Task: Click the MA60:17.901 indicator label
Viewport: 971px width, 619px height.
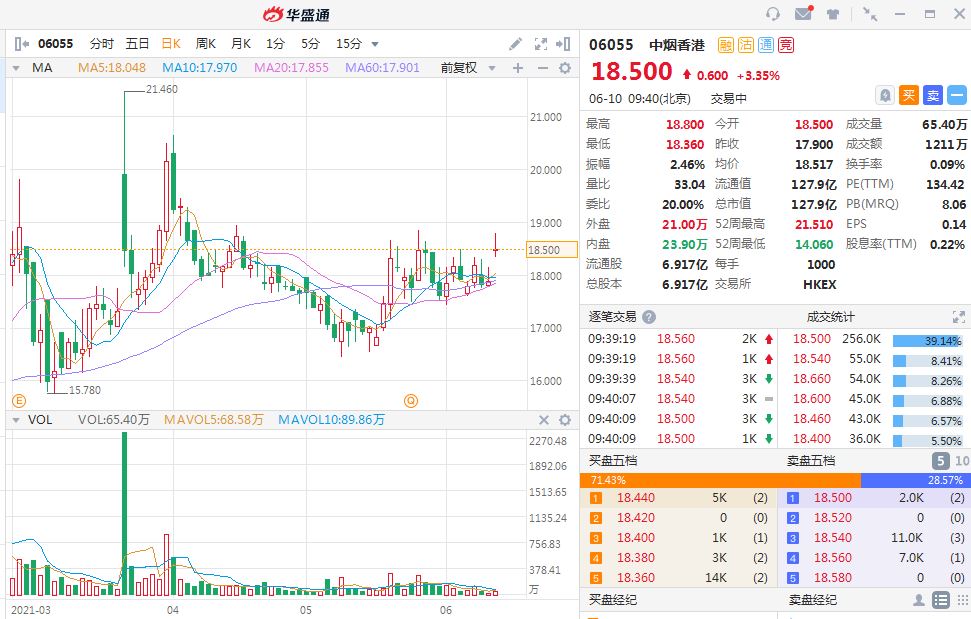Action: click(382, 67)
